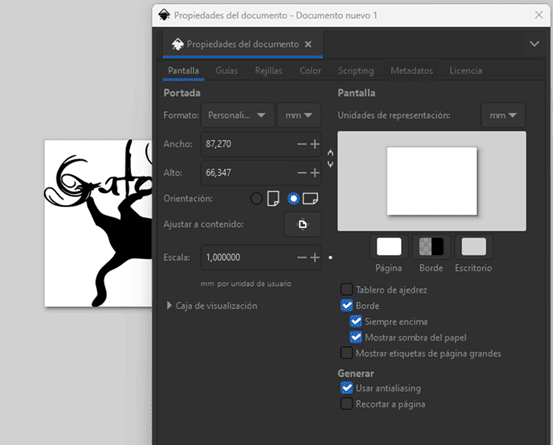Click the Ajustar a contenido resize button
Viewport: 553px width, 445px height.
click(303, 224)
